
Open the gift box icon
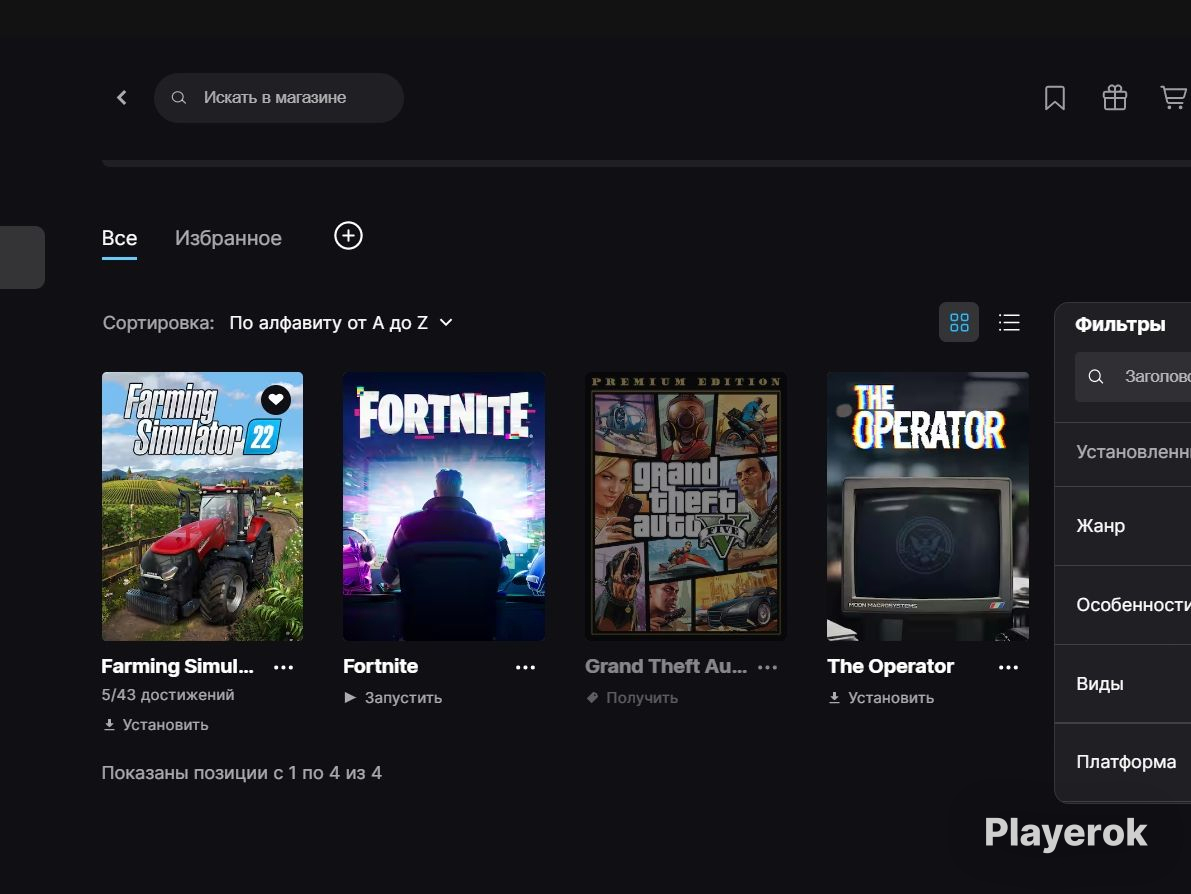pos(1114,98)
